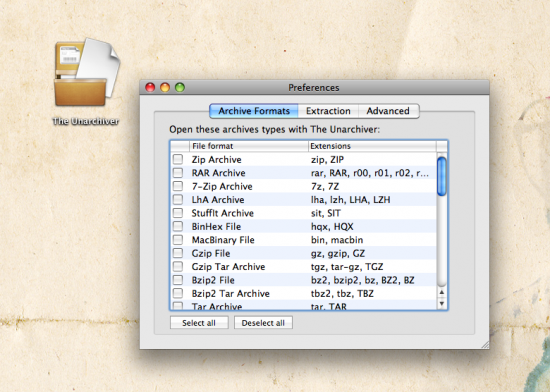Toggle the StuffIt Archive checkbox
The height and width of the screenshot is (392, 550).
pyautogui.click(x=178, y=213)
